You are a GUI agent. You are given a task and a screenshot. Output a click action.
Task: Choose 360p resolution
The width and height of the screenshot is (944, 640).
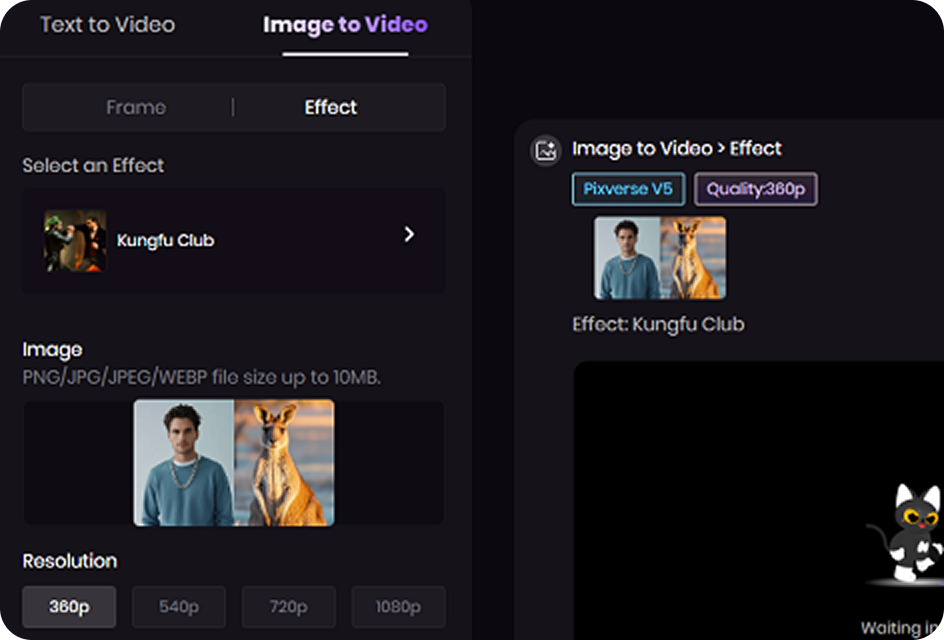click(x=69, y=606)
